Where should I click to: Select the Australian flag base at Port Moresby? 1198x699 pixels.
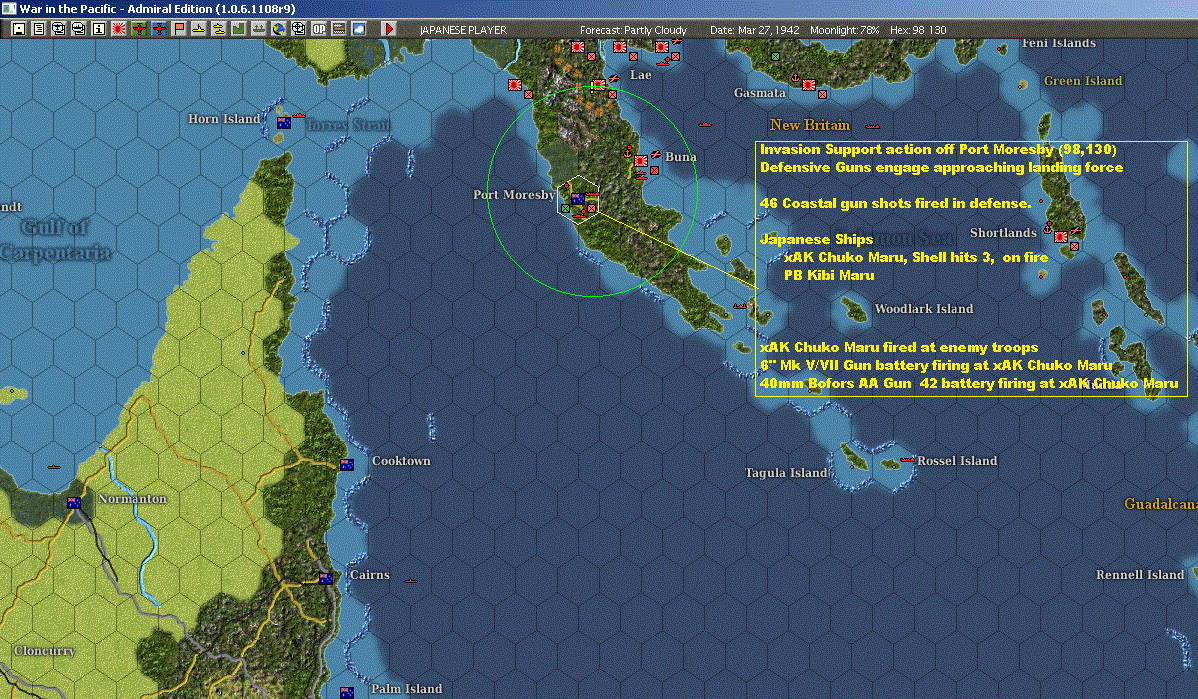point(578,199)
